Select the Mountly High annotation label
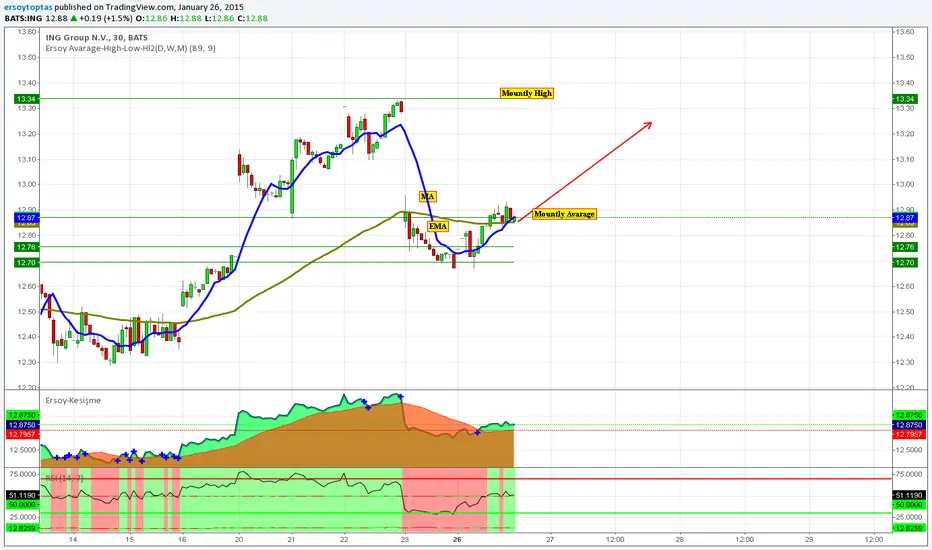 pyautogui.click(x=527, y=93)
